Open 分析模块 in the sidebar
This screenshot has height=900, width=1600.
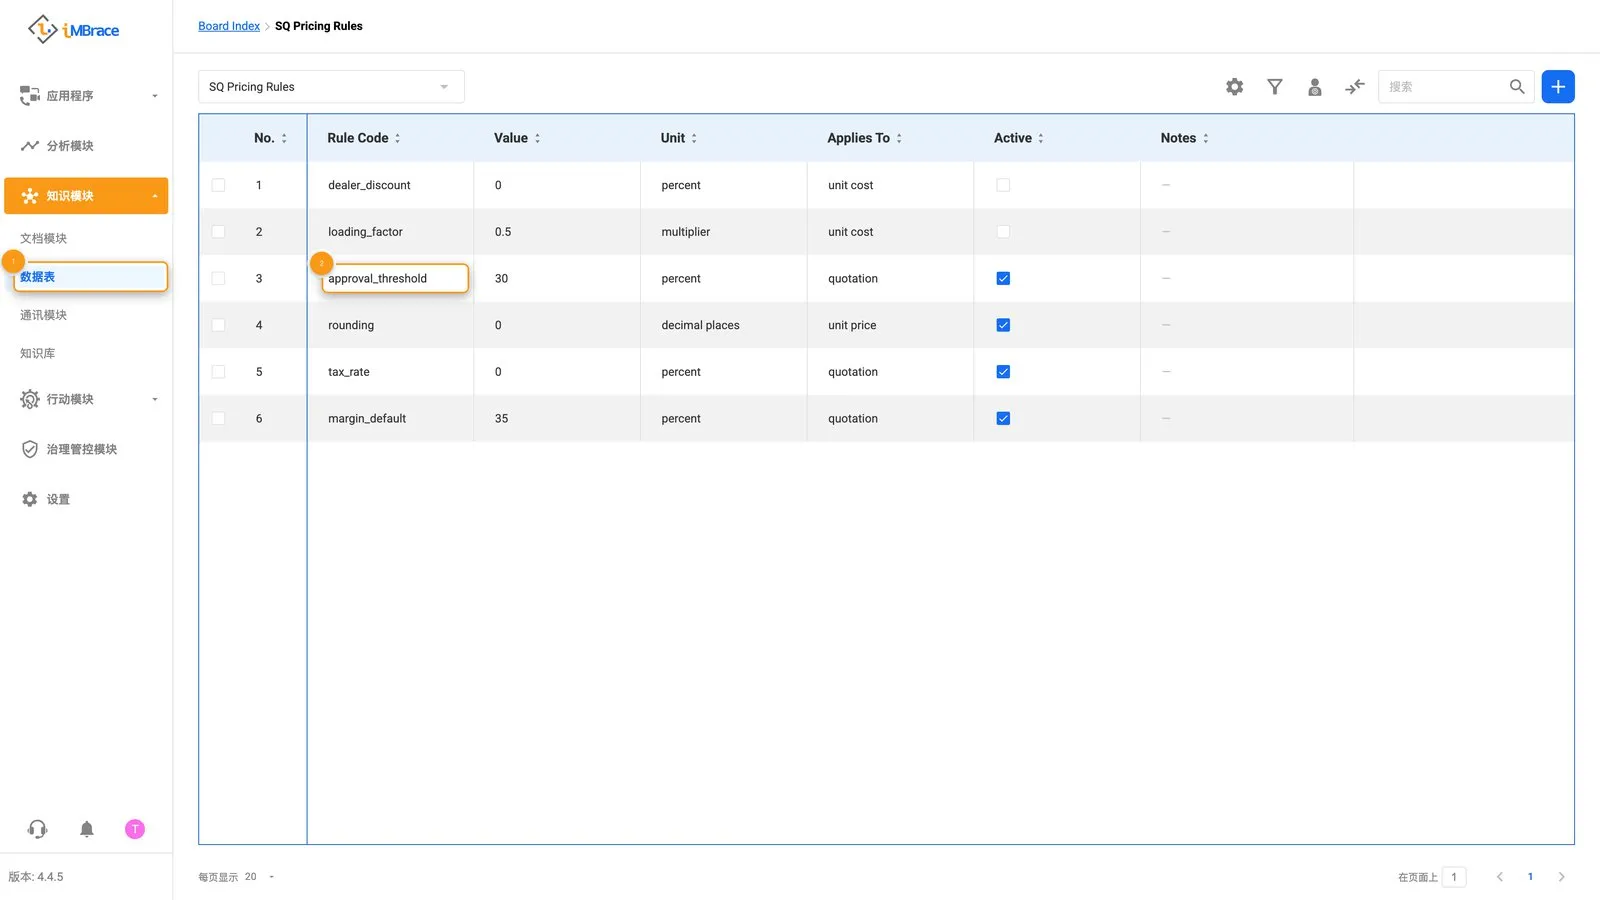tap(86, 146)
